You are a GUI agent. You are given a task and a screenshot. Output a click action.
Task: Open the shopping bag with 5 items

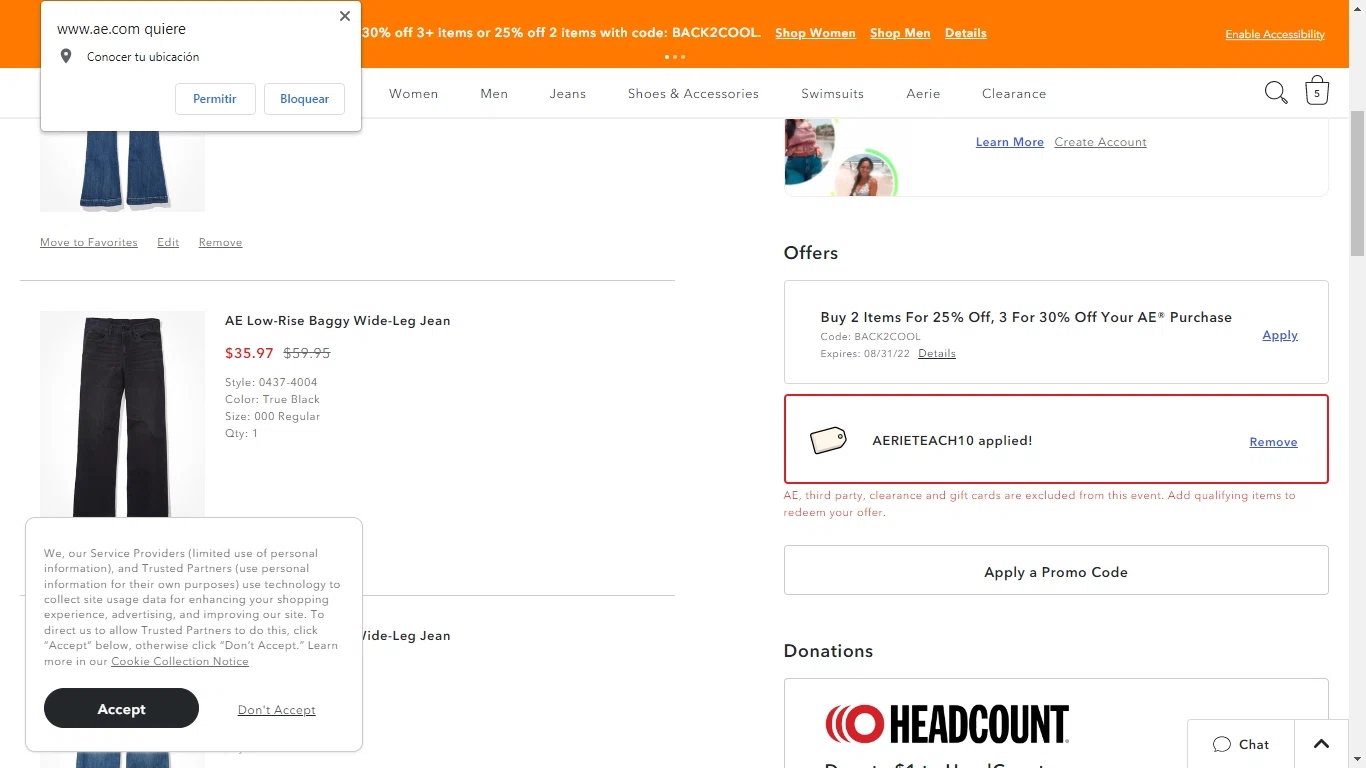click(1317, 91)
